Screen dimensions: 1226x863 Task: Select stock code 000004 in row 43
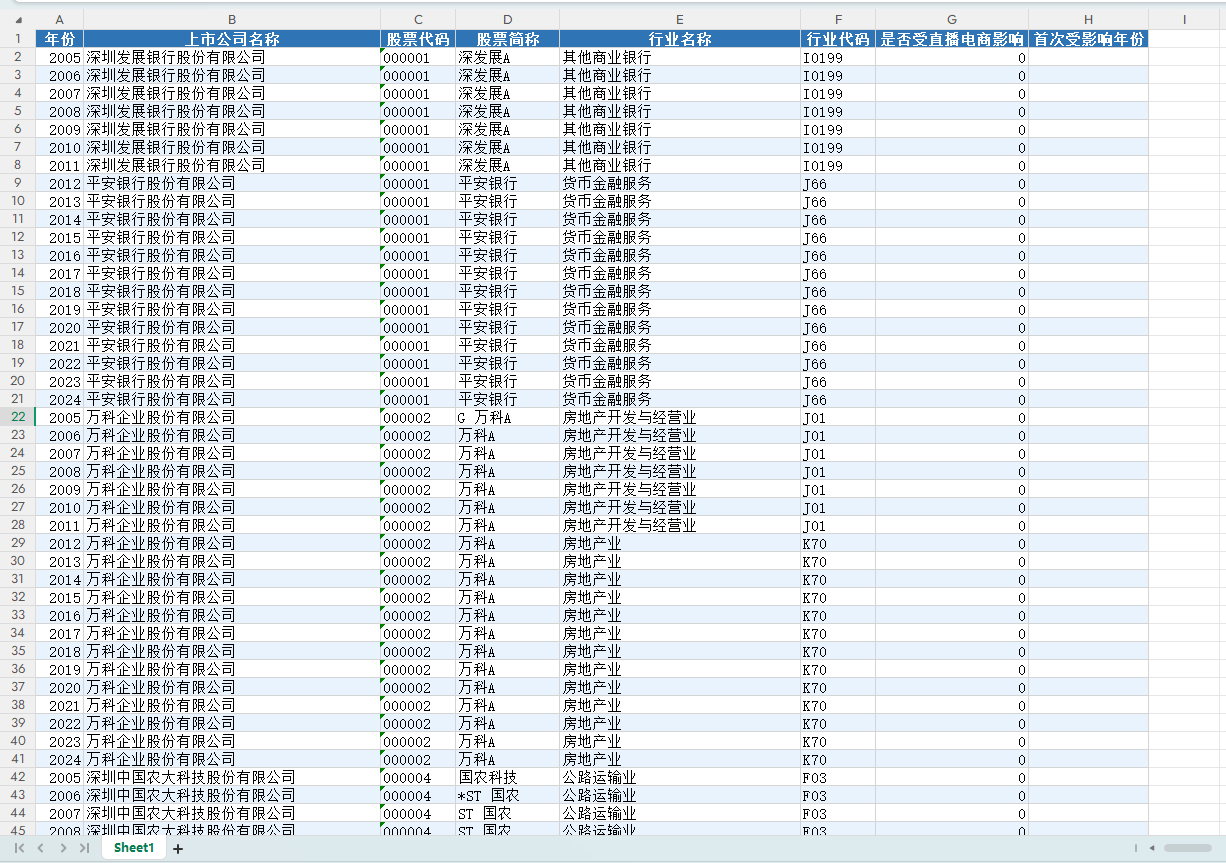coord(418,795)
